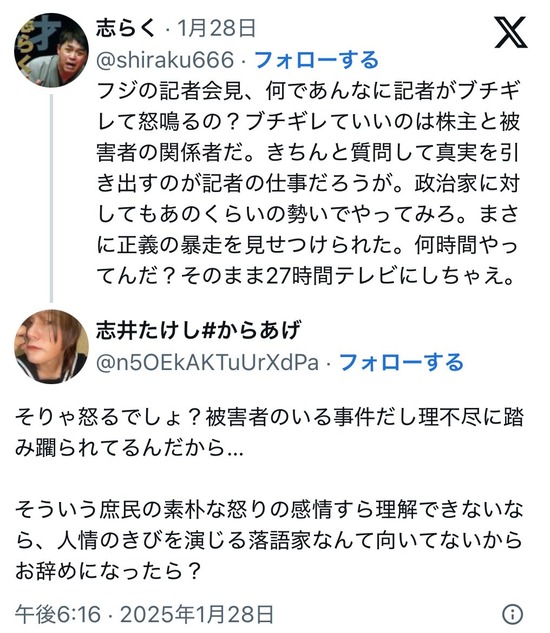This screenshot has height=633, width=550.
Task: Click the reply paragraph starting そりゃ怒るでしょ
Action: (269, 432)
